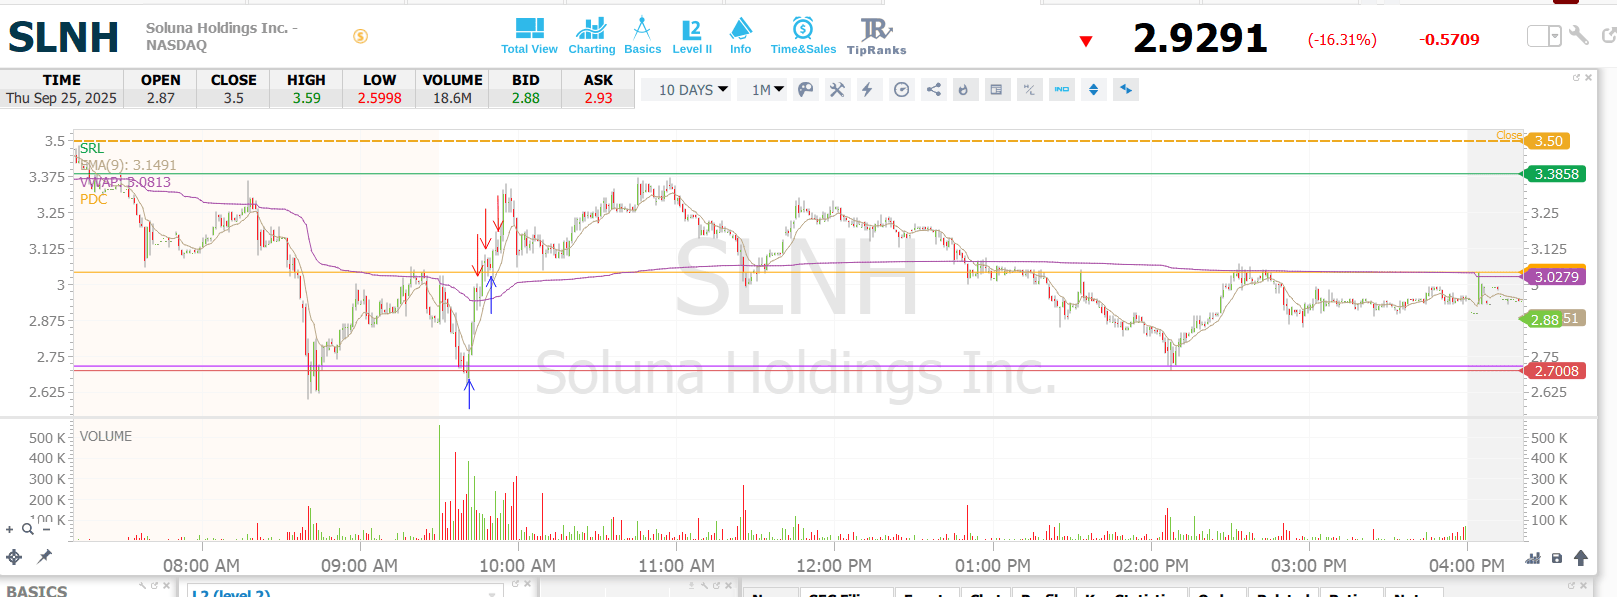Open the TipRanks tool

pyautogui.click(x=876, y=36)
